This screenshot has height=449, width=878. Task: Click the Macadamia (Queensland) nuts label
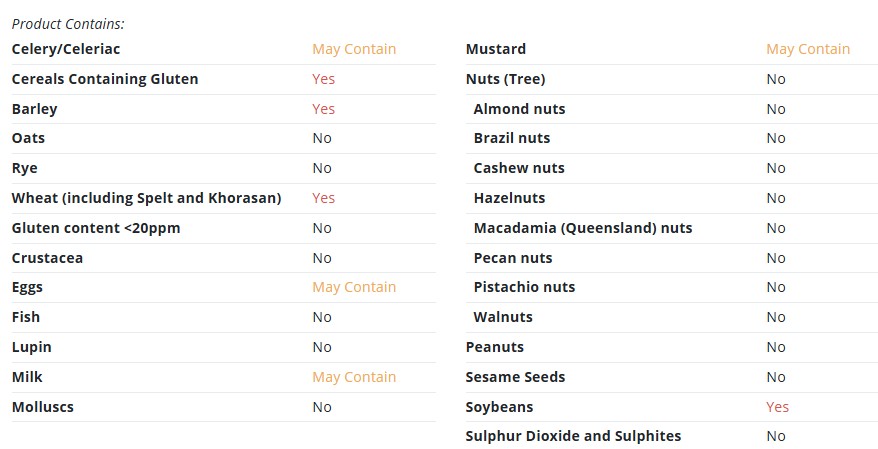(583, 228)
